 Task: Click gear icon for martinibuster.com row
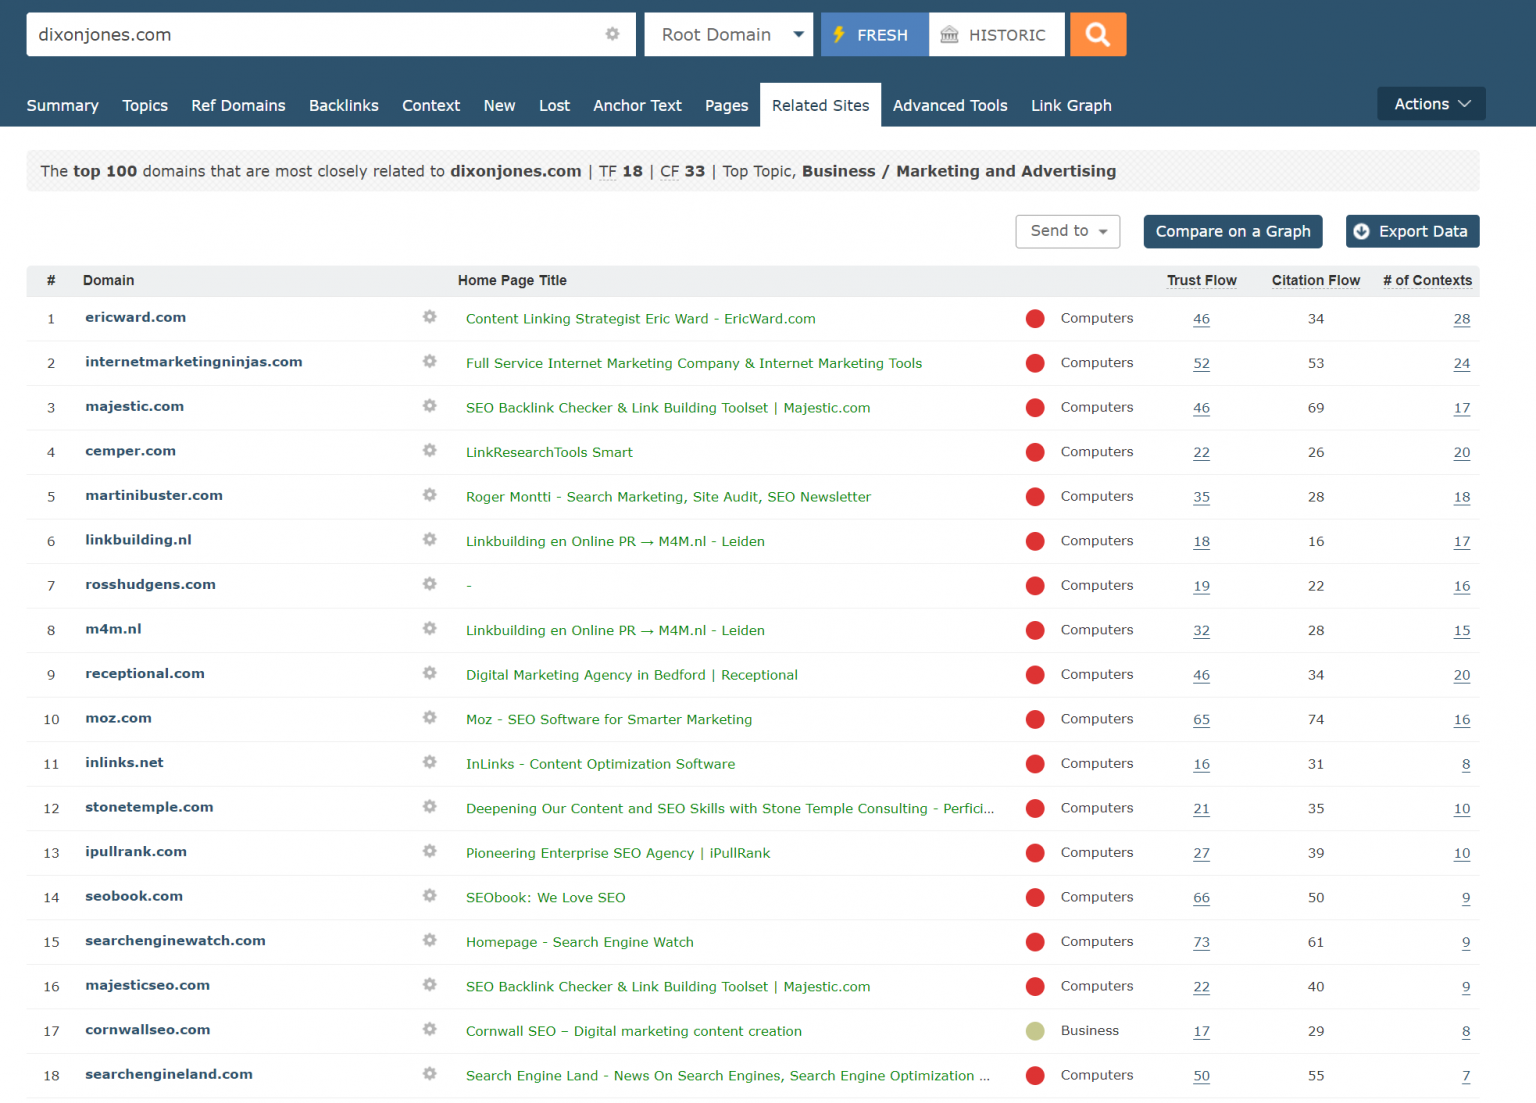[429, 495]
